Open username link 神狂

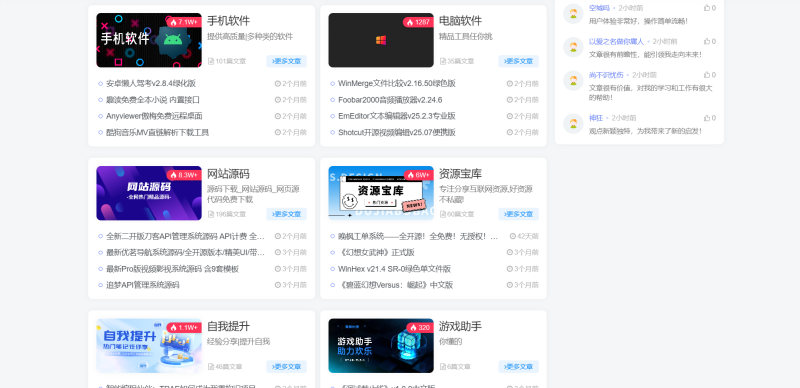coord(596,117)
